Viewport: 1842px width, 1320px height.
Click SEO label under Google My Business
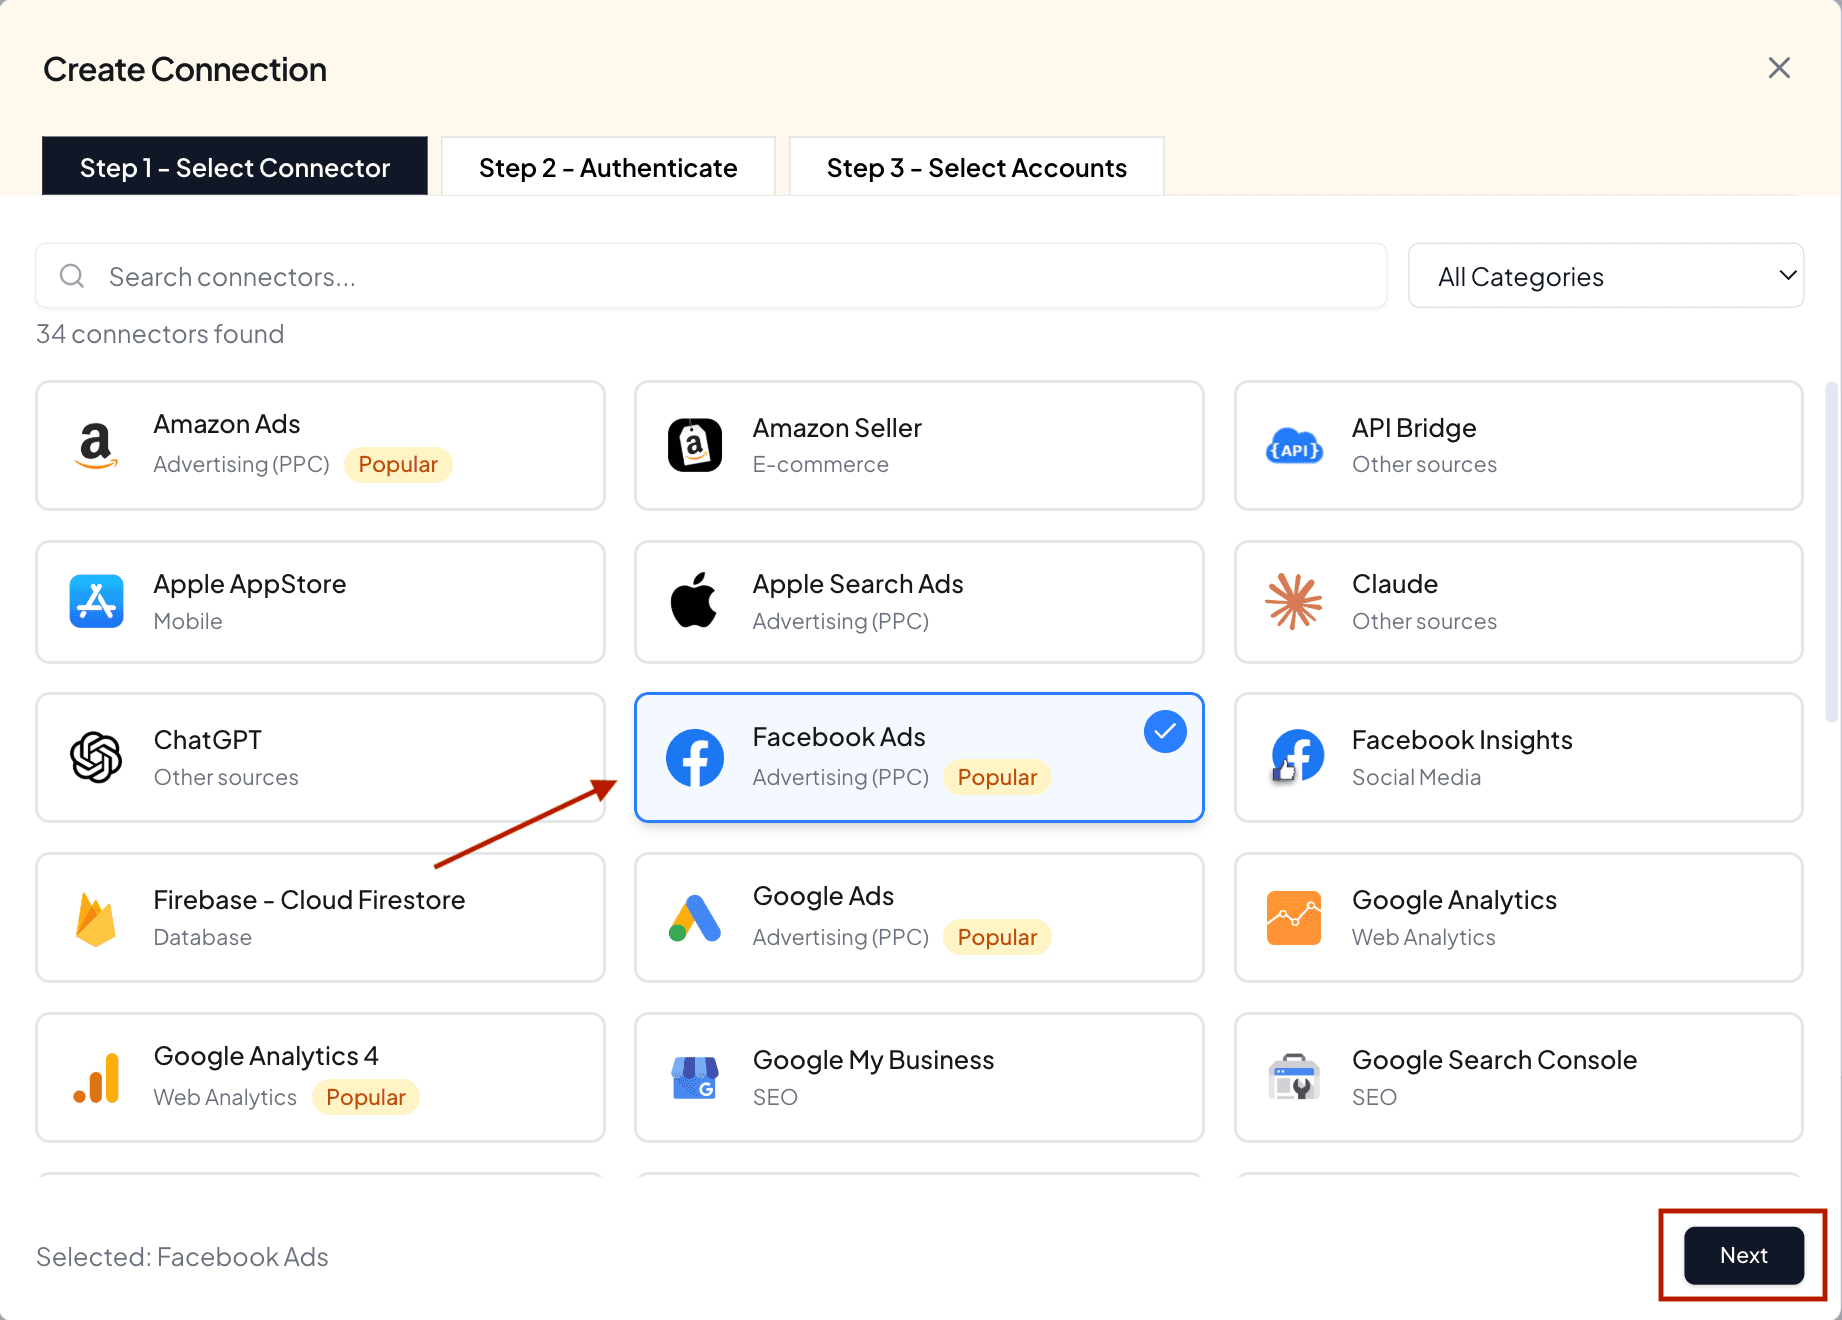[x=775, y=1097]
